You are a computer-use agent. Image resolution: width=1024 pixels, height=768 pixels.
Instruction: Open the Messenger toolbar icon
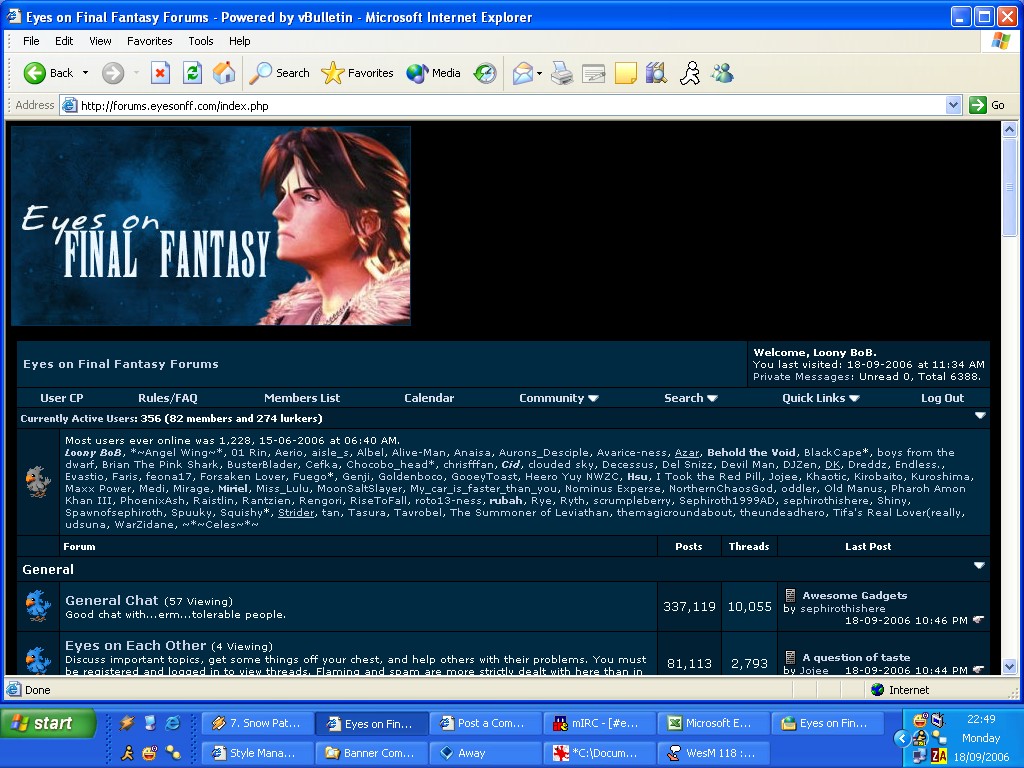point(722,72)
